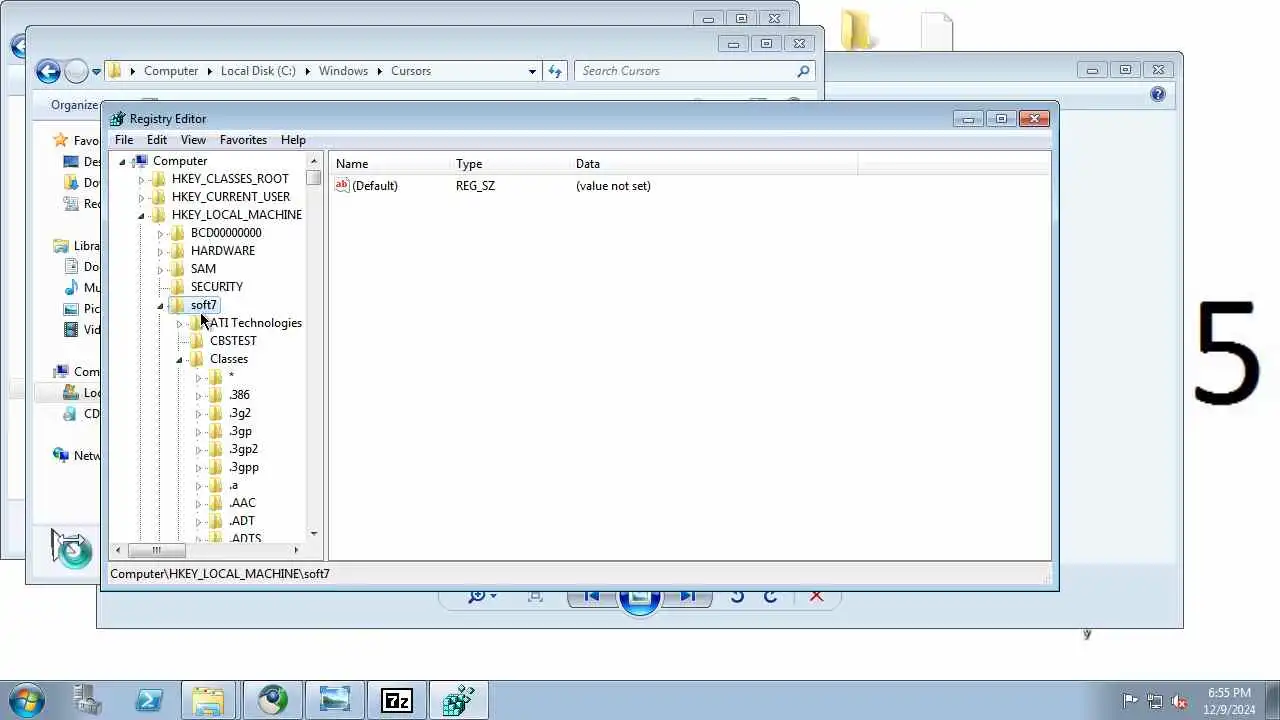1280x720 pixels.
Task: Select the .ADT key folder icon
Action: [x=216, y=521]
